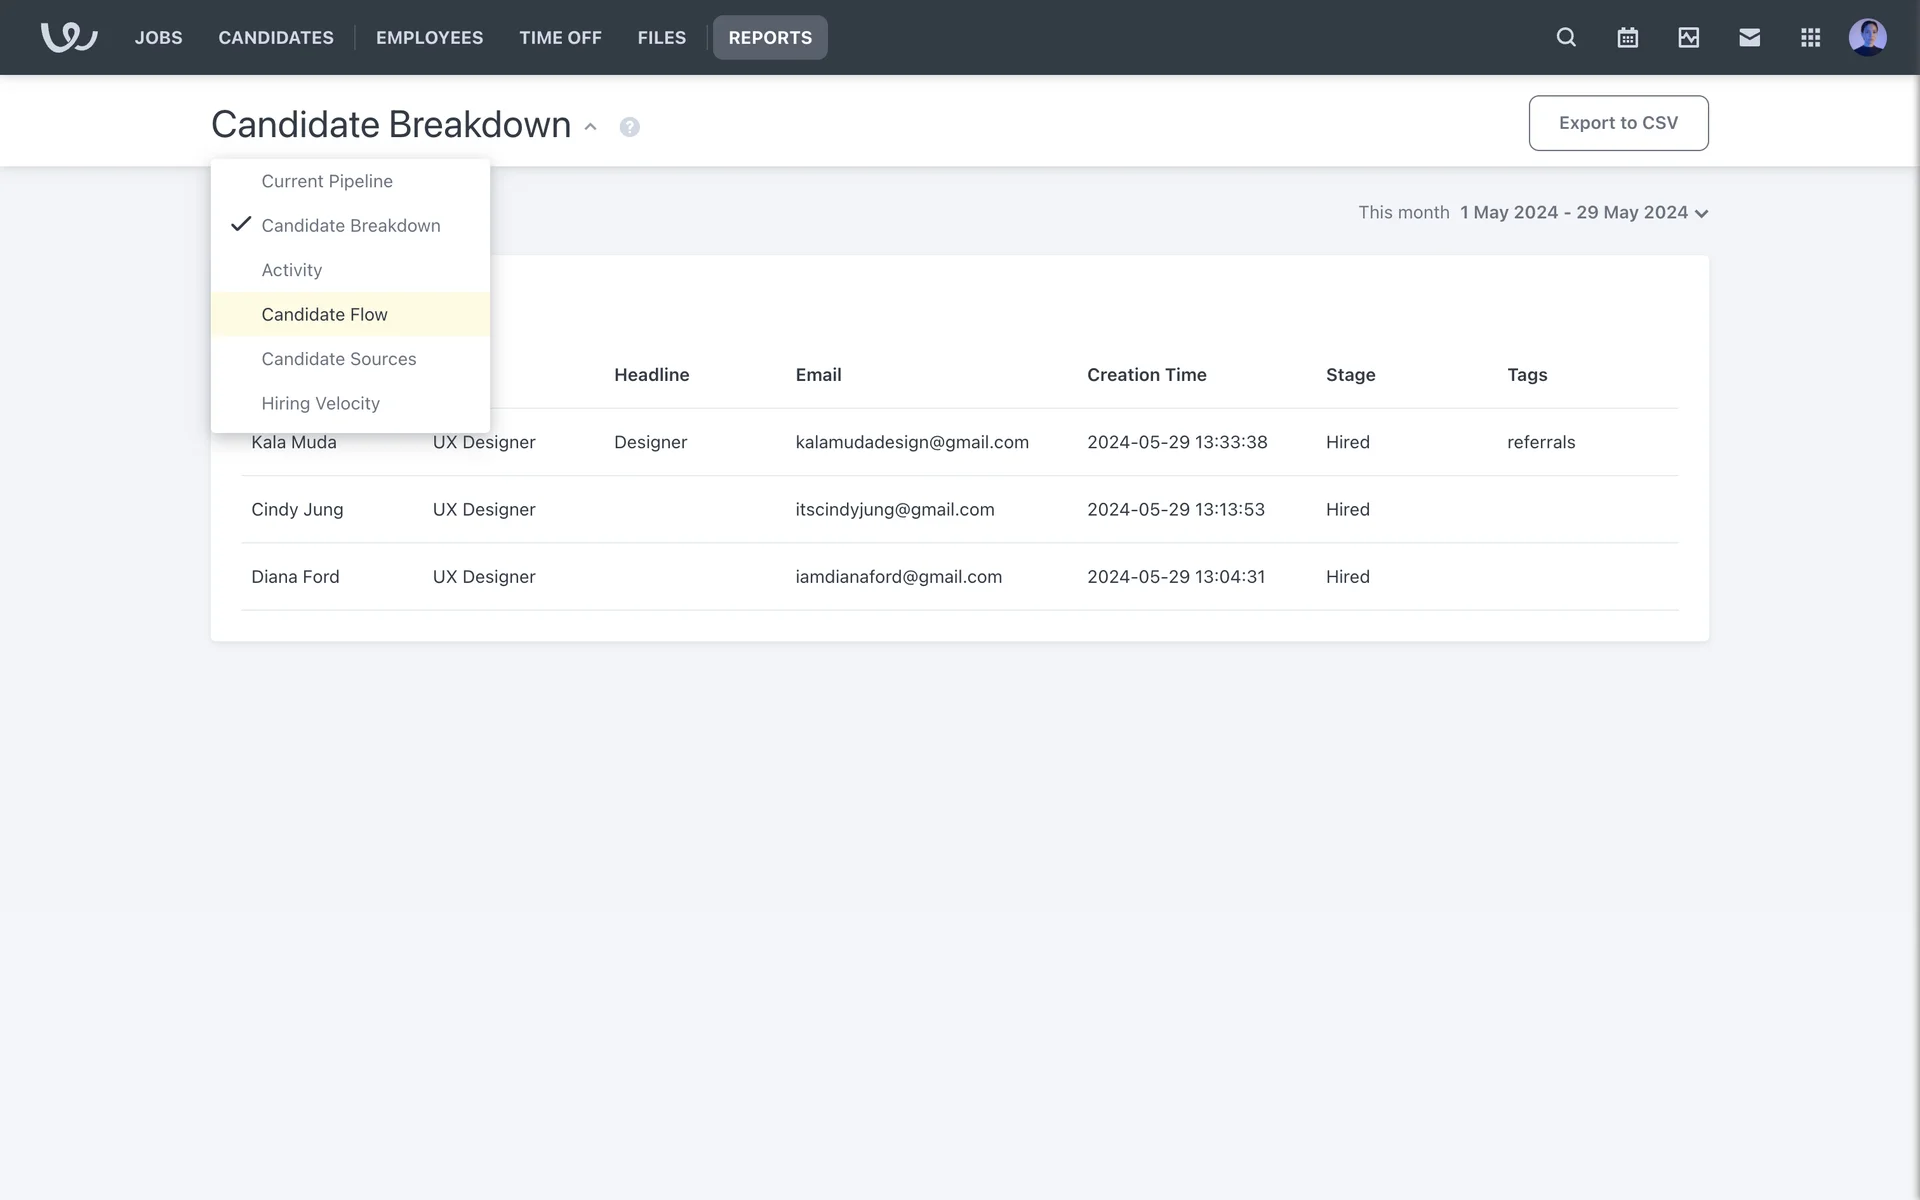The height and width of the screenshot is (1200, 1920).
Task: Click the Export to CSV button
Action: click(1617, 123)
